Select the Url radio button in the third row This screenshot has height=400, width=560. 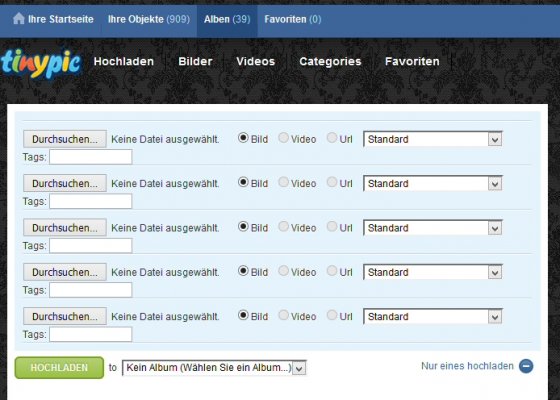click(x=332, y=226)
